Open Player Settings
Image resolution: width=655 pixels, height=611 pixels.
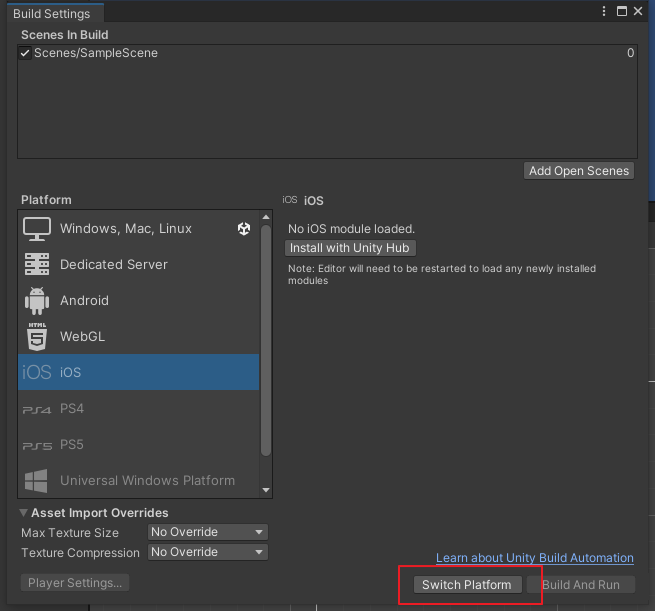point(75,583)
